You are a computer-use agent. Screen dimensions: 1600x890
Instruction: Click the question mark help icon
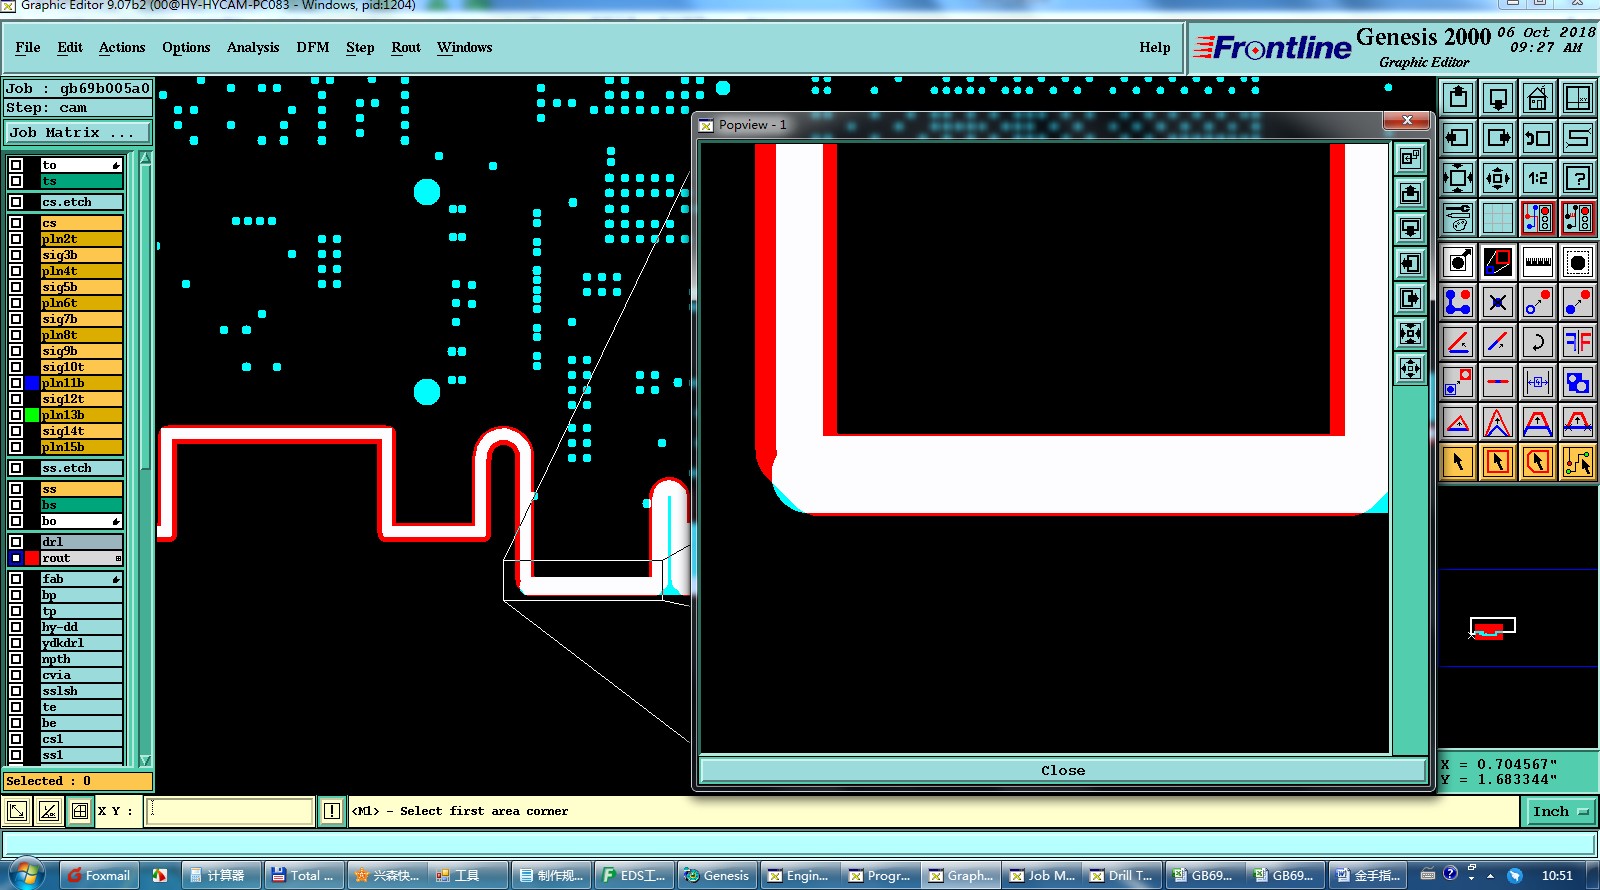(x=1578, y=178)
